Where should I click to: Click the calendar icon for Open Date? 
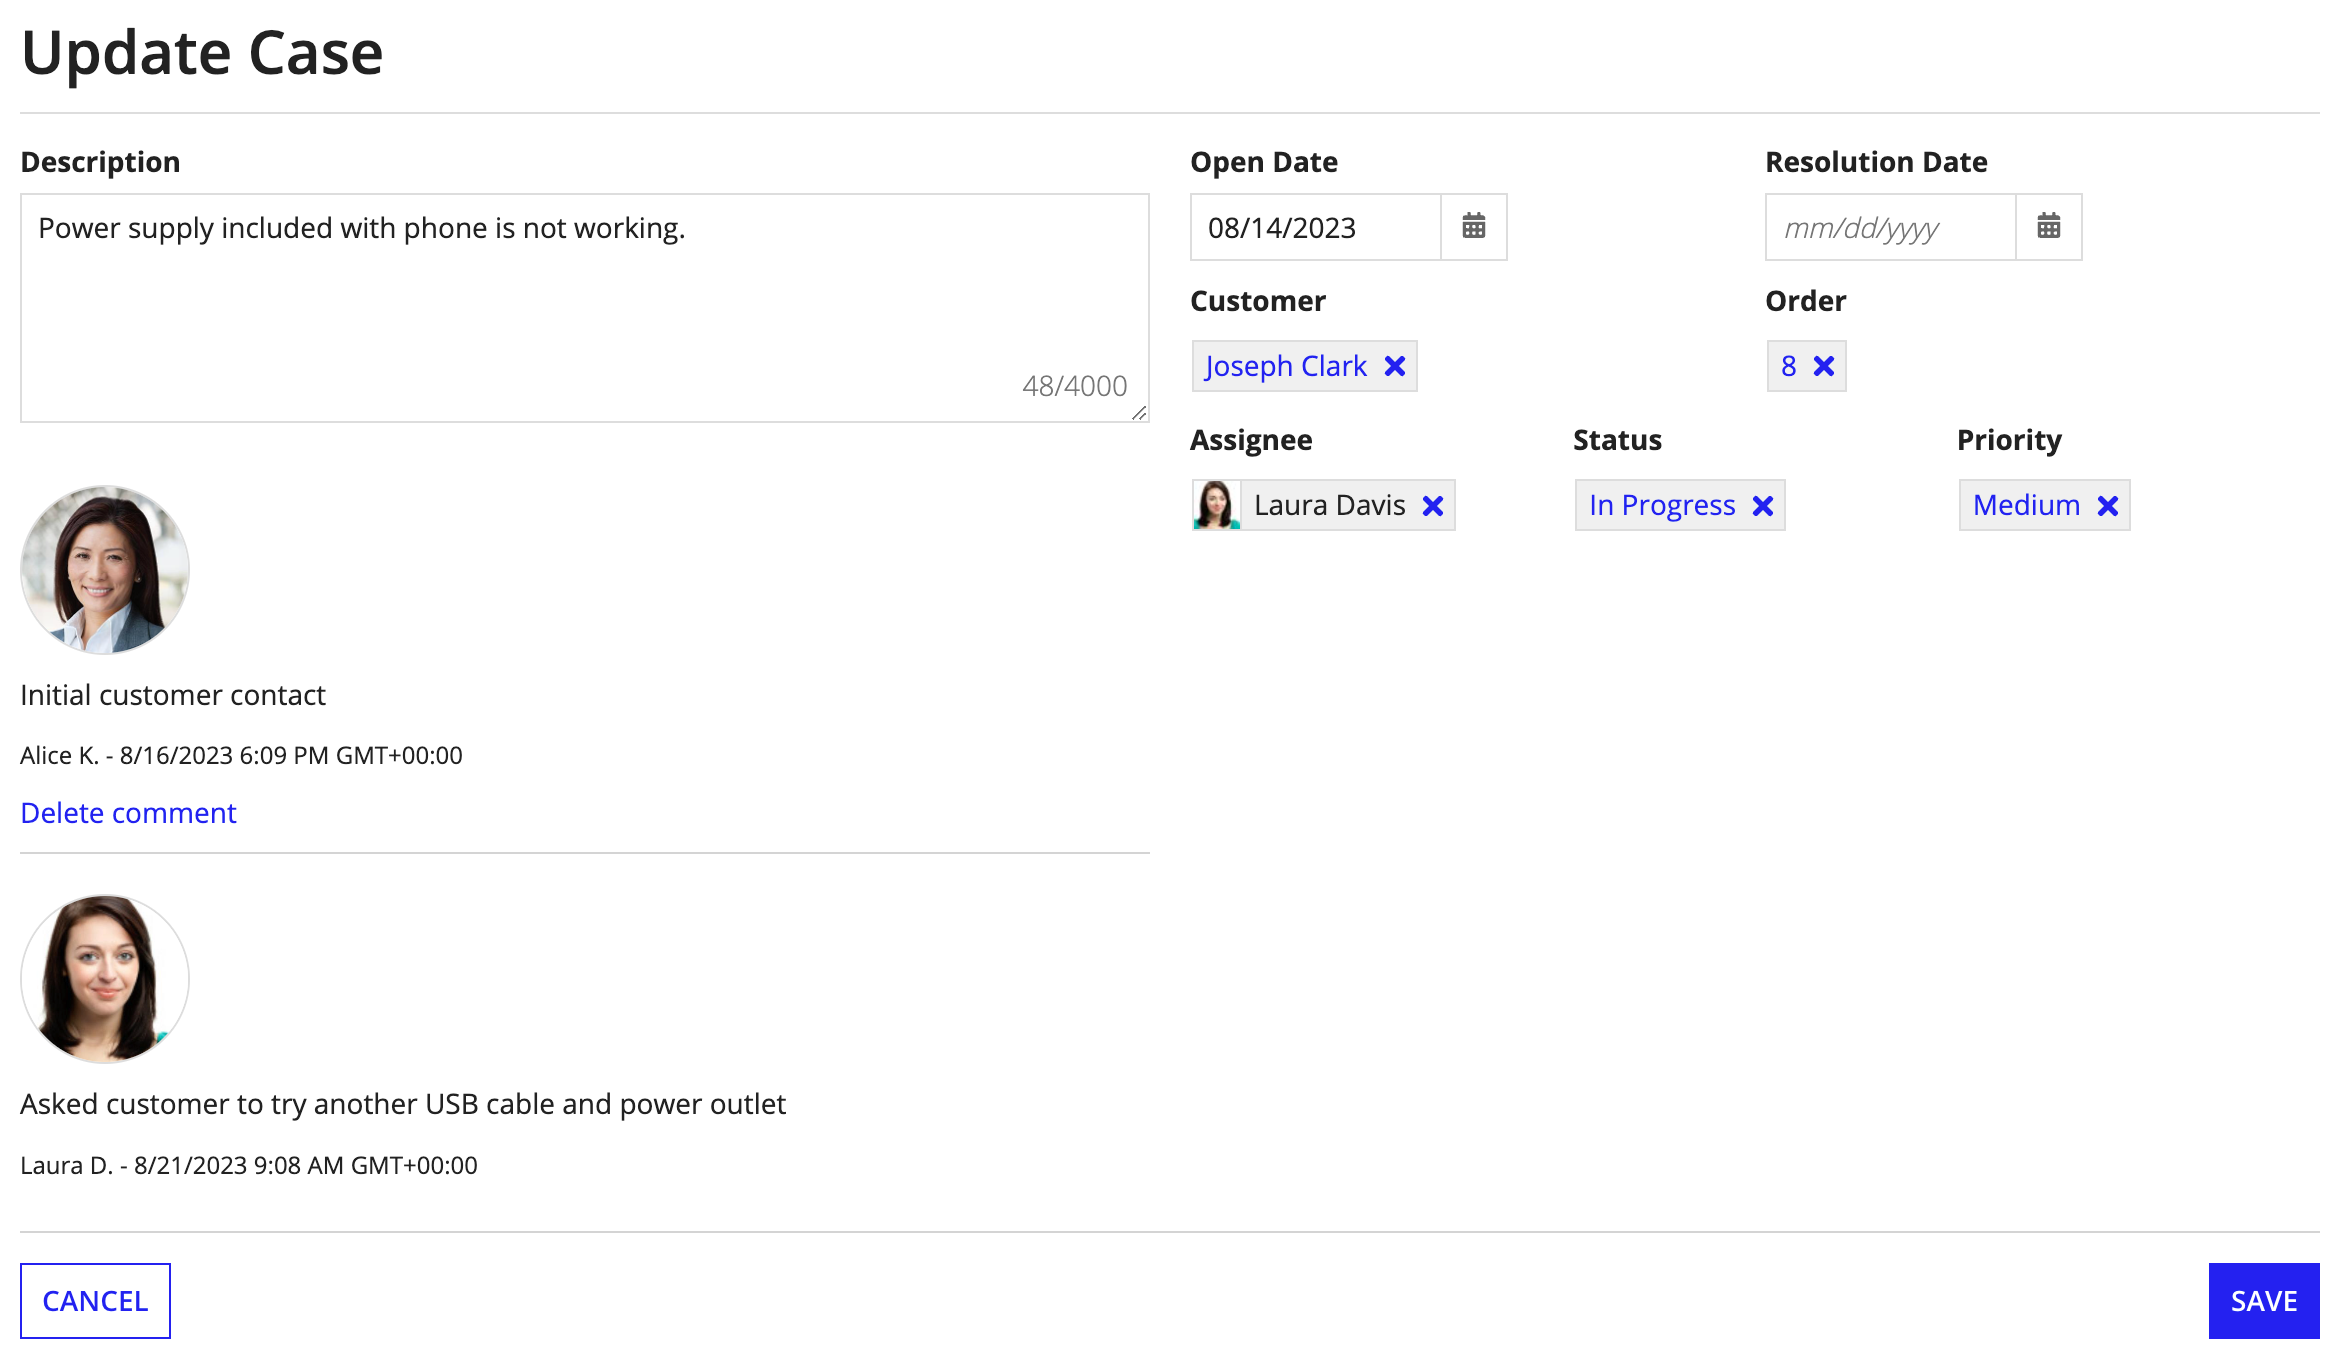pyautogui.click(x=1471, y=227)
